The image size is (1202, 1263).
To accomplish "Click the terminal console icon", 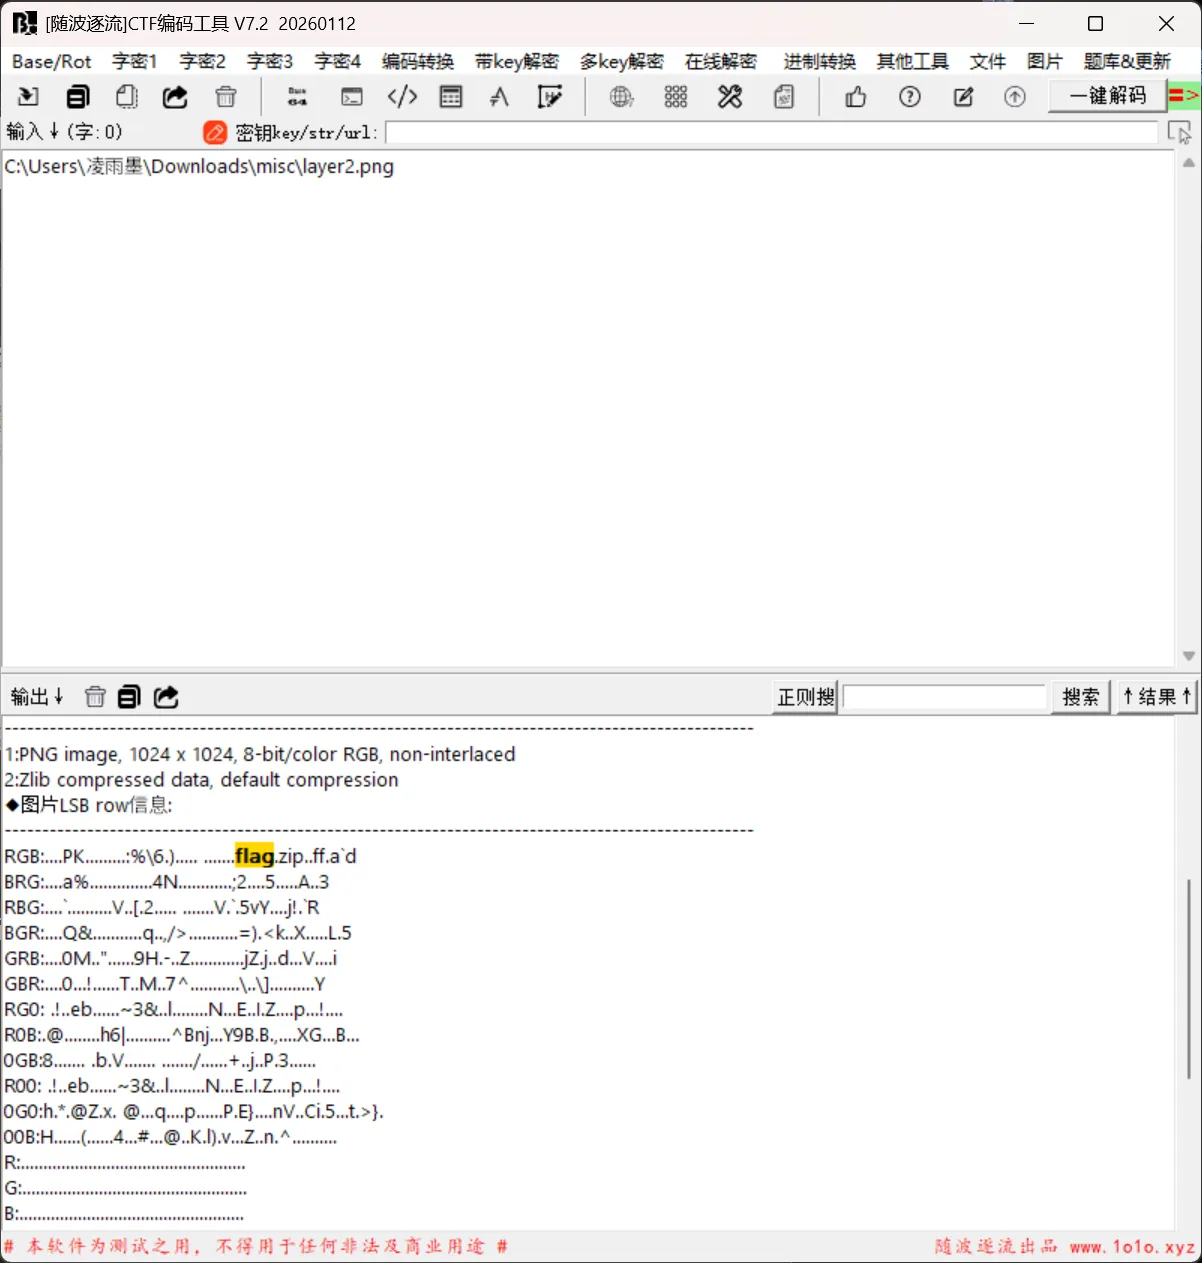I will [x=351, y=96].
